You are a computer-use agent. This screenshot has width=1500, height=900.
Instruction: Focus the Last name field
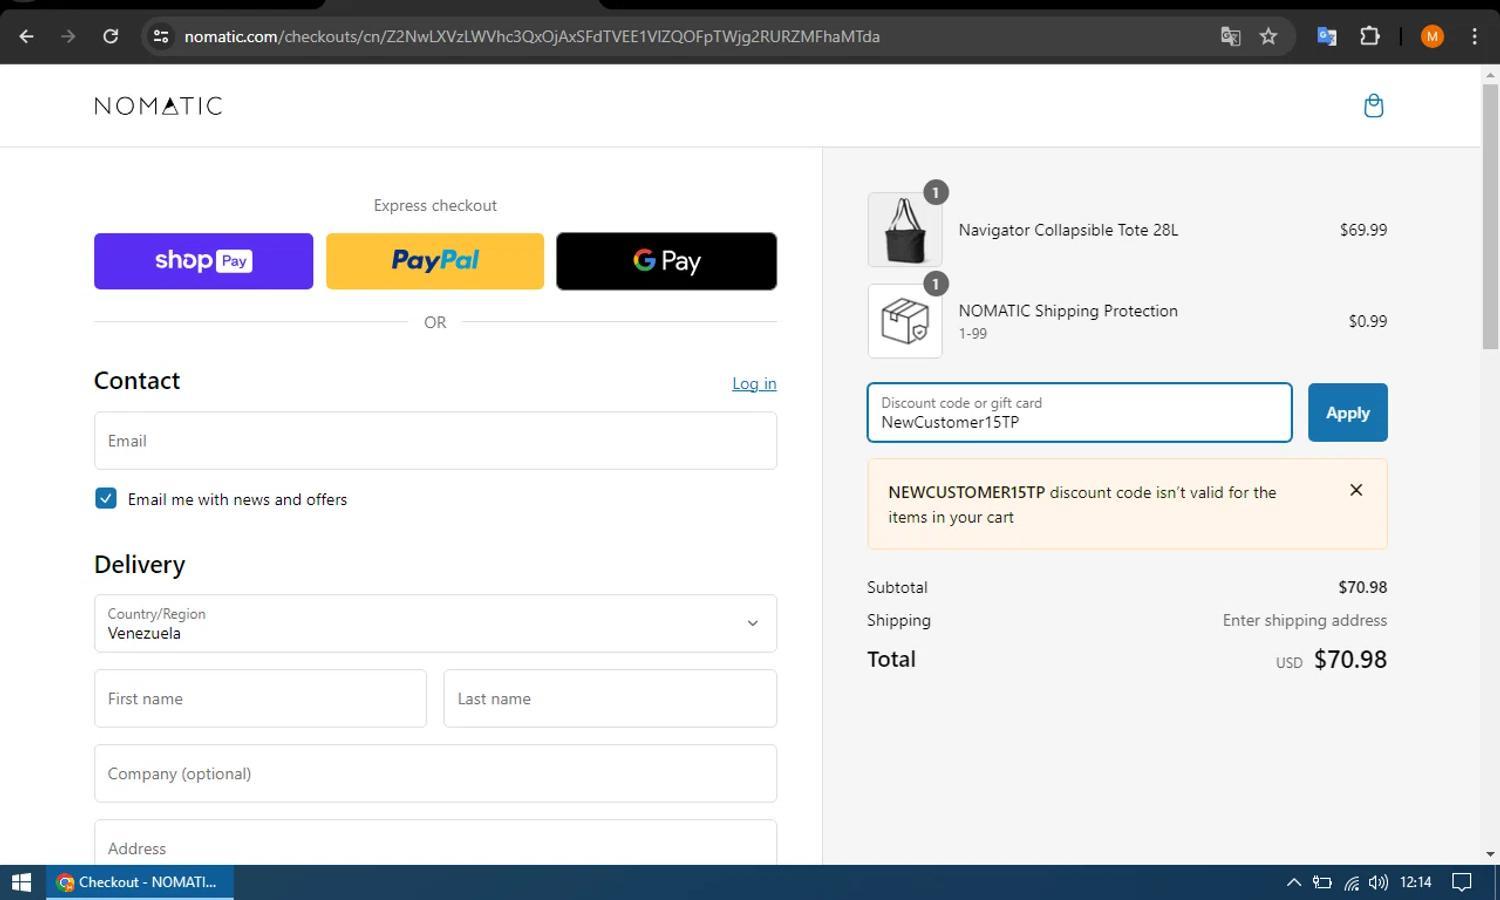pos(610,699)
